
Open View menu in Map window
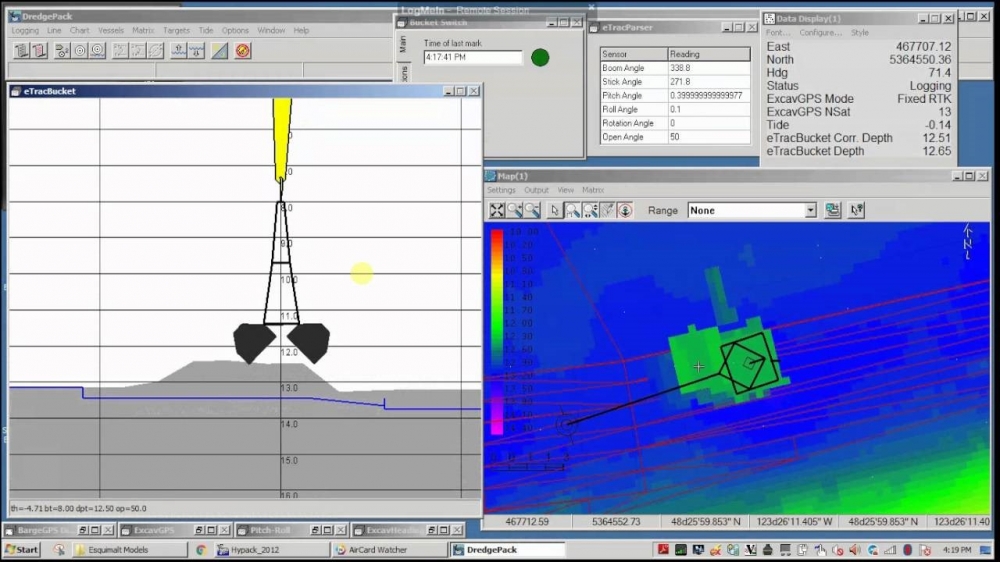[x=566, y=190]
